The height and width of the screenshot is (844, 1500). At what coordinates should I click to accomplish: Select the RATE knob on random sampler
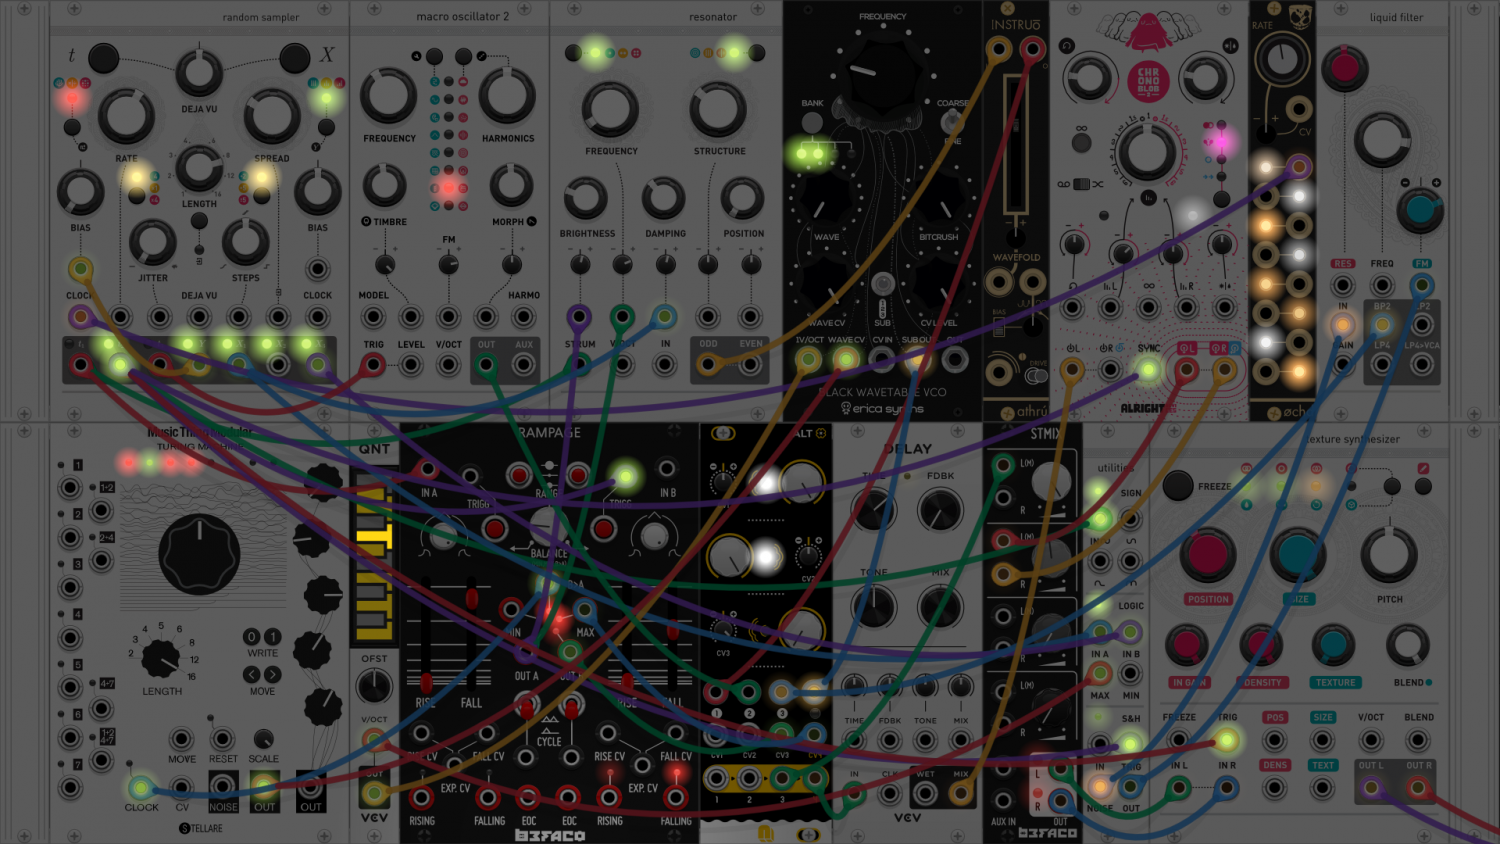126,117
